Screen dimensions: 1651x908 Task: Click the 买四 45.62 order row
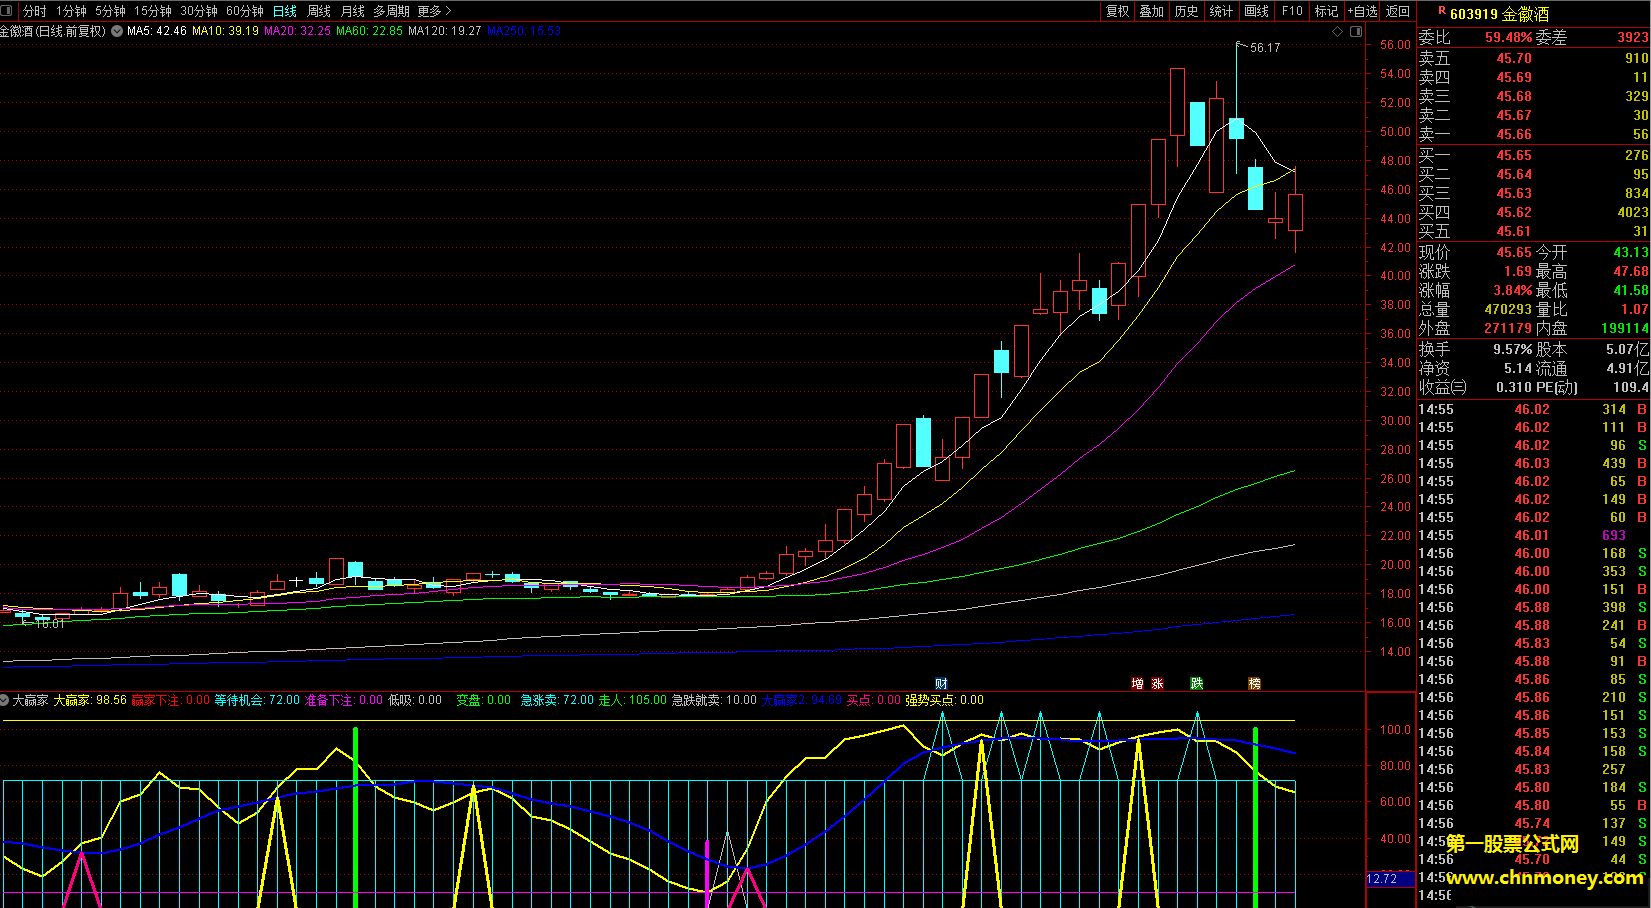(x=1533, y=212)
